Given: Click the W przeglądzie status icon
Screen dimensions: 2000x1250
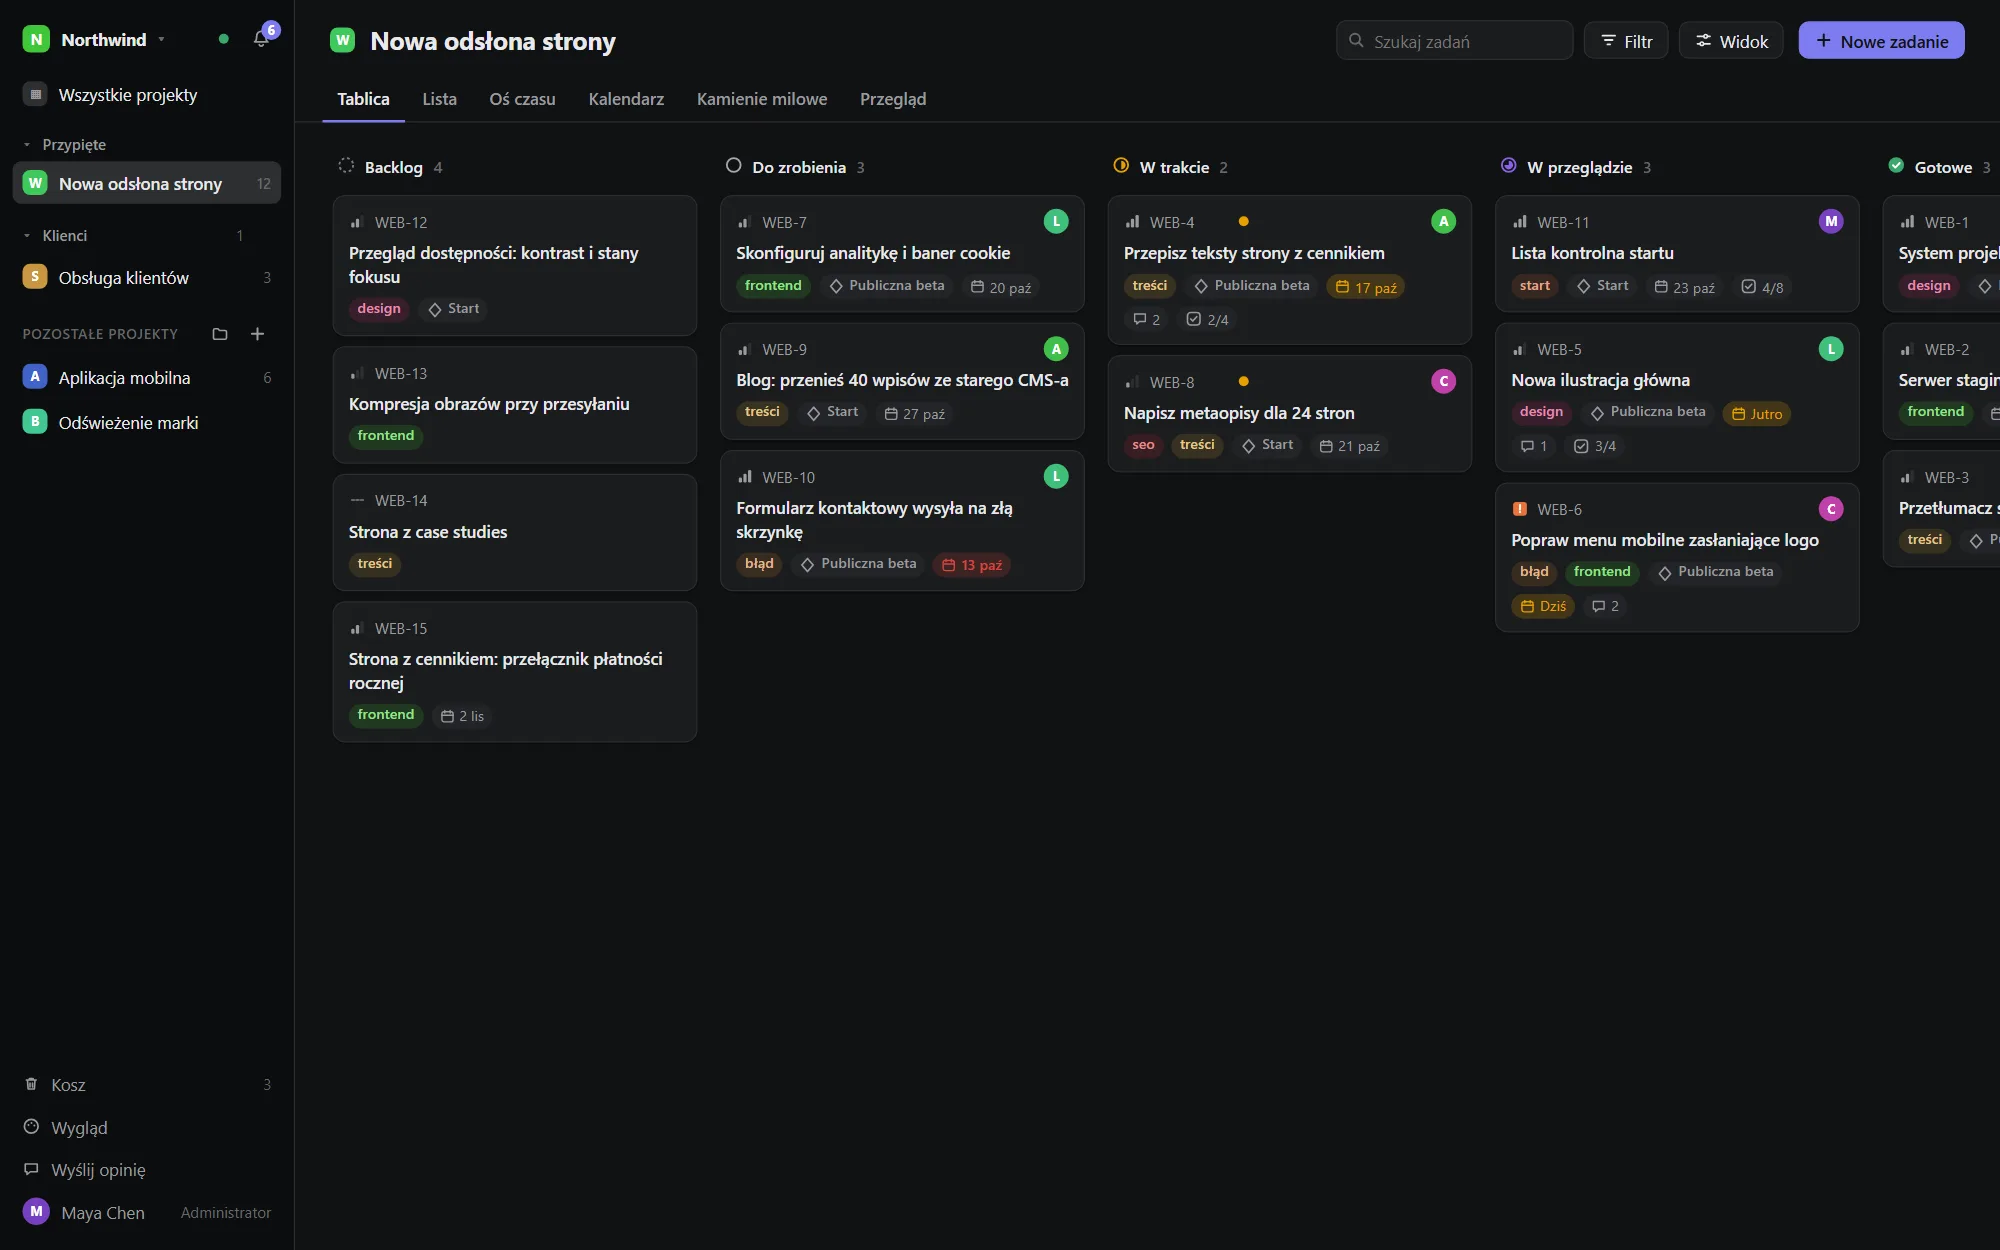Looking at the screenshot, I should tap(1508, 166).
